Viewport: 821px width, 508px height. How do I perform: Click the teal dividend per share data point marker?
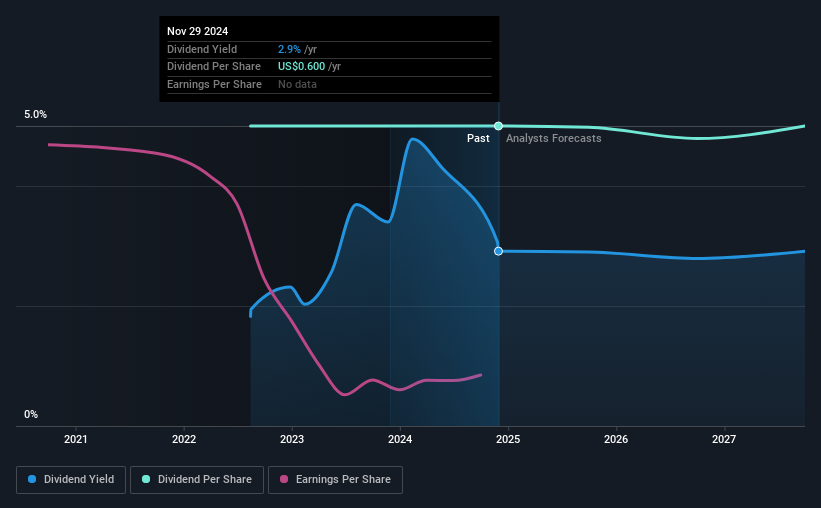pyautogui.click(x=498, y=126)
